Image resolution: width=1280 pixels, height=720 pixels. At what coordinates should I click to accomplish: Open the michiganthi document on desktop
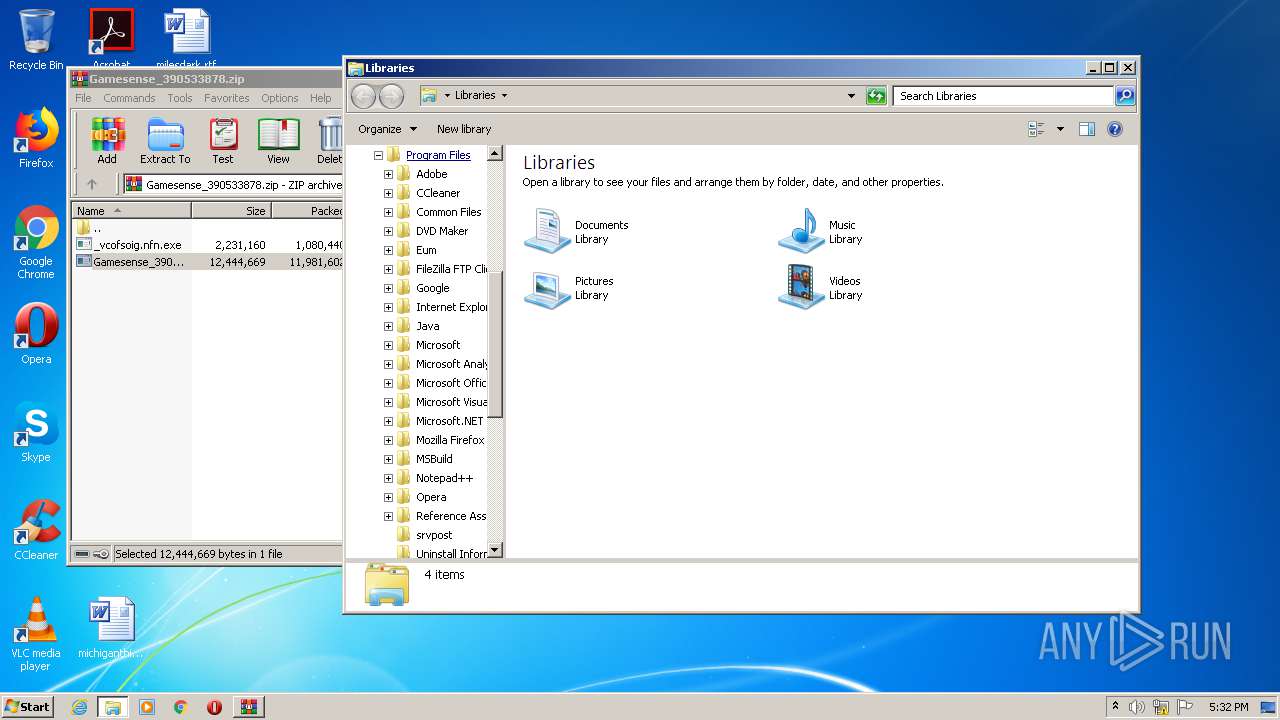[111, 628]
